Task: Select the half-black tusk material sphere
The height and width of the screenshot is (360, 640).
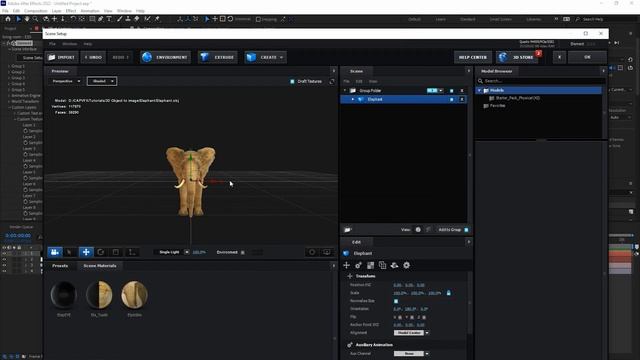Action: point(99,294)
